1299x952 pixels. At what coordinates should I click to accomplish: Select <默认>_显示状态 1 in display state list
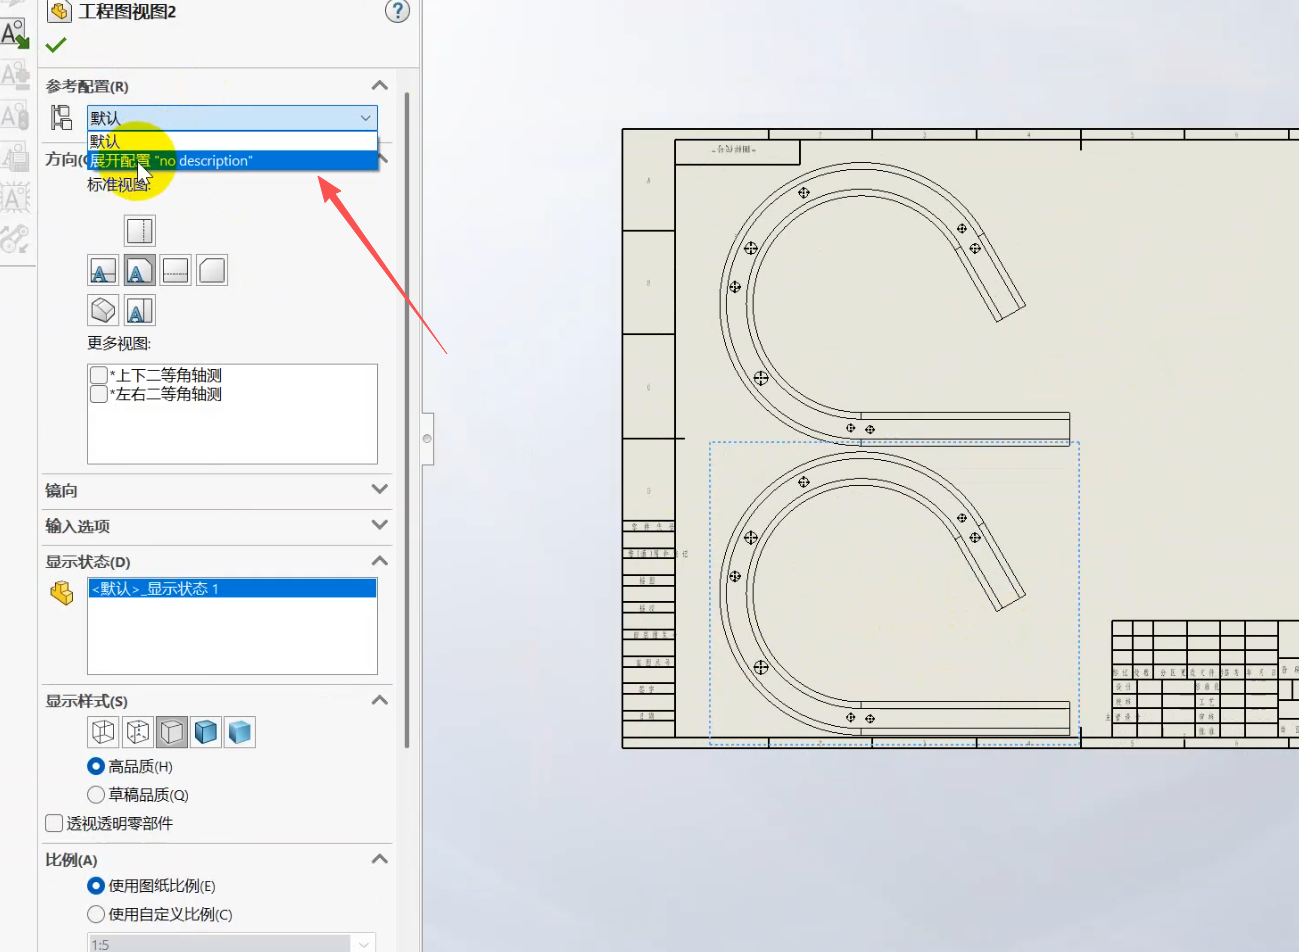coord(232,589)
